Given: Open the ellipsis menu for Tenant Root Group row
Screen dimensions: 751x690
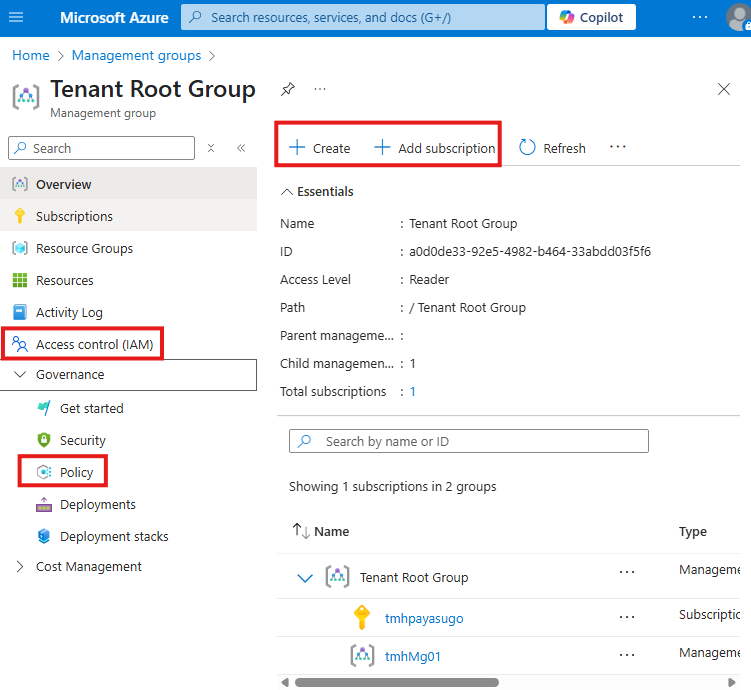Looking at the screenshot, I should 626,572.
